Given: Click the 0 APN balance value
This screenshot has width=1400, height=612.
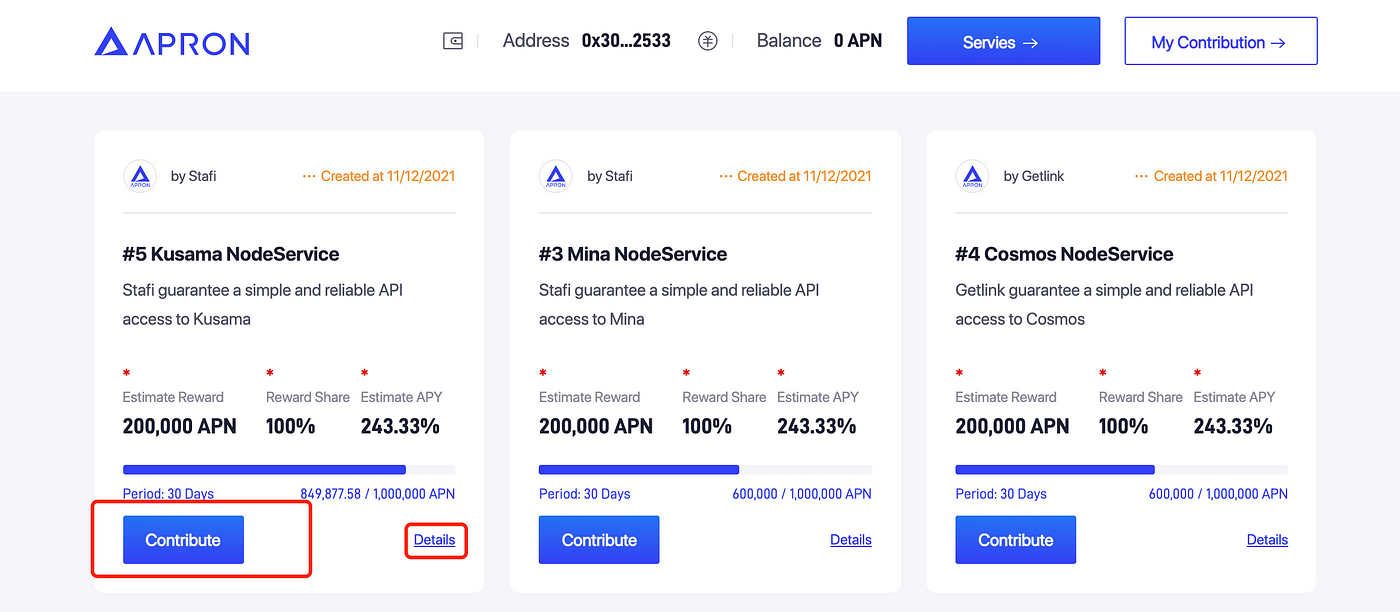Looking at the screenshot, I should [858, 41].
